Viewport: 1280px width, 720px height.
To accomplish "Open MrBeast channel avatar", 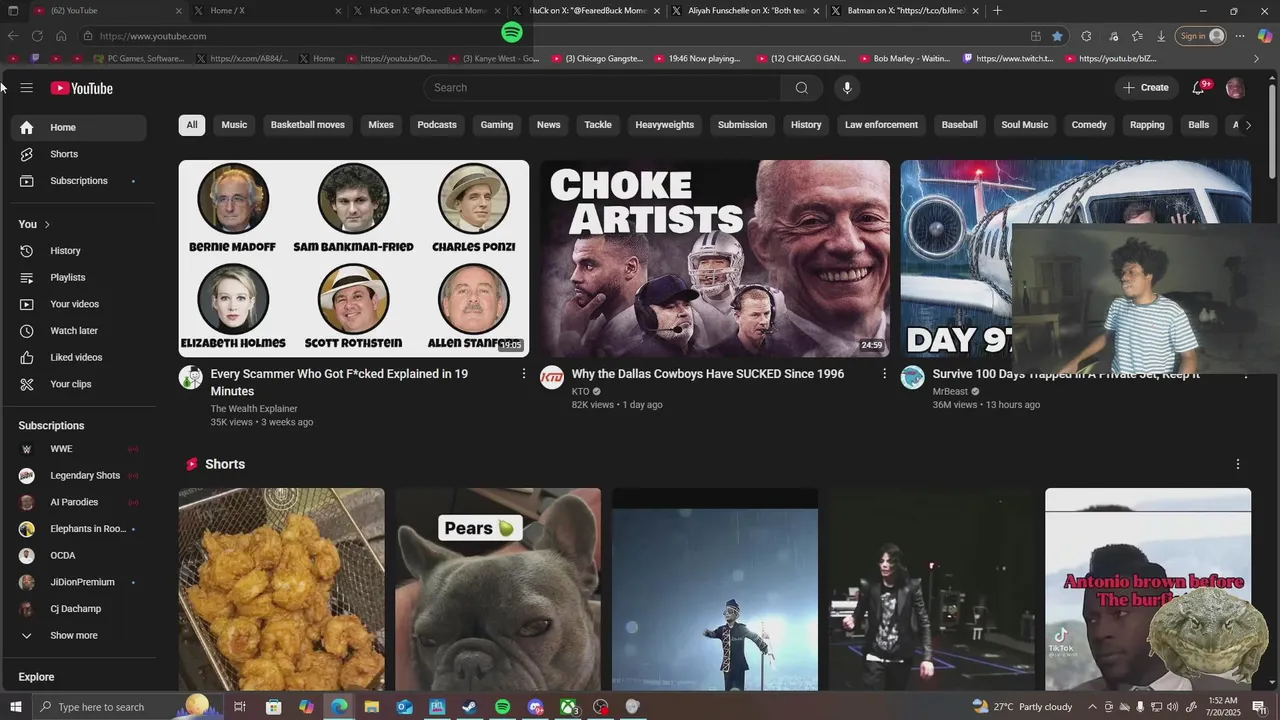I will 912,377.
